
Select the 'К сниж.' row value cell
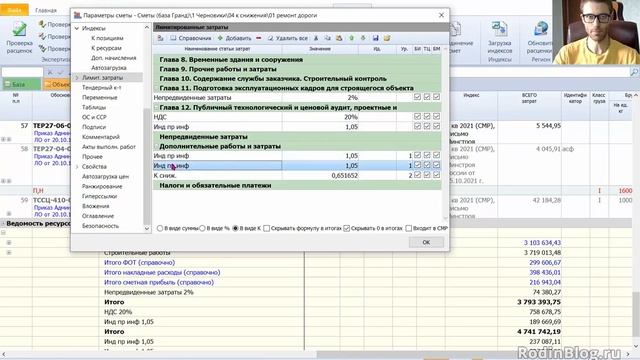tap(320, 176)
